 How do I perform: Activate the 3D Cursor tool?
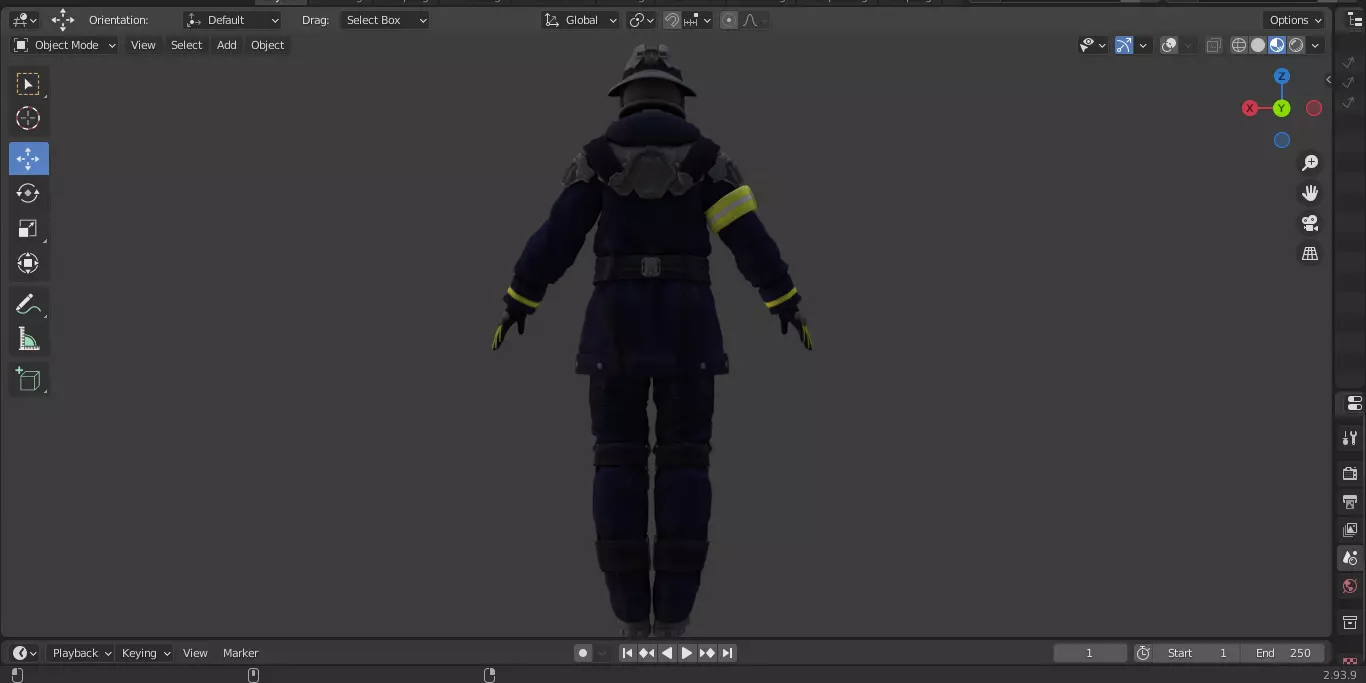28,118
